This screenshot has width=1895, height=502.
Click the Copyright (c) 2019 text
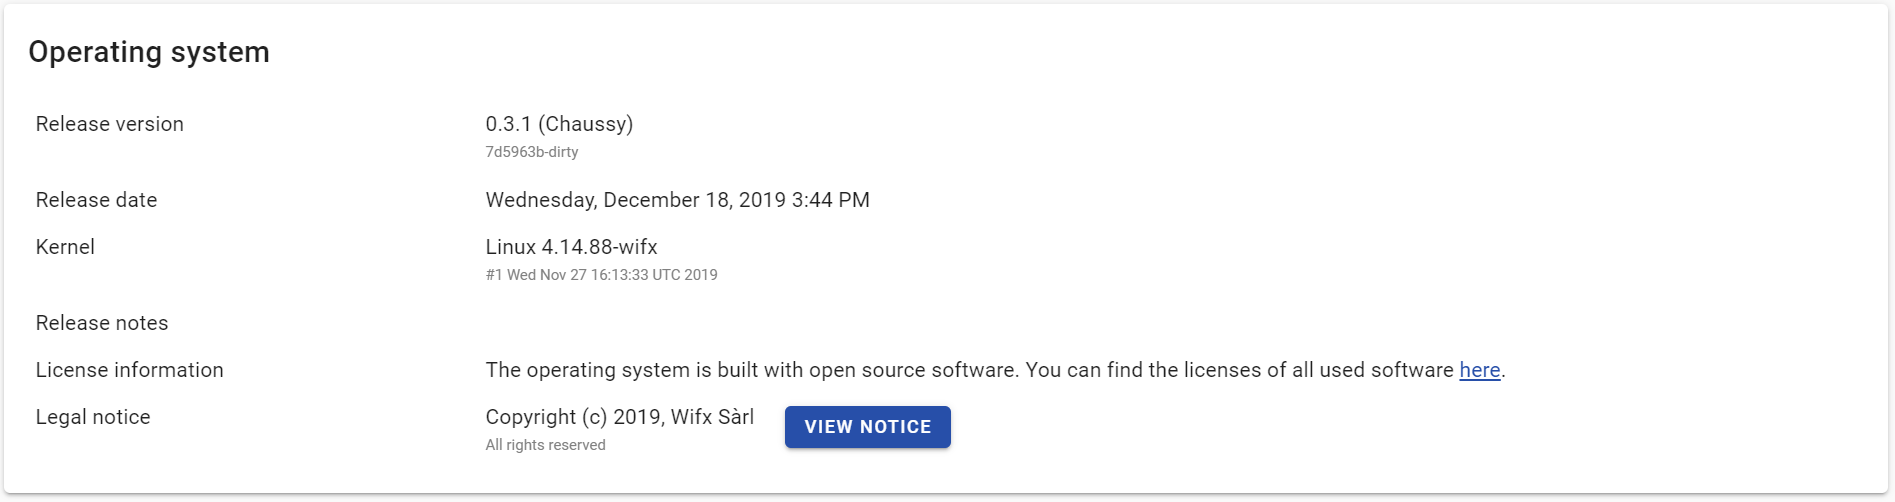573,417
